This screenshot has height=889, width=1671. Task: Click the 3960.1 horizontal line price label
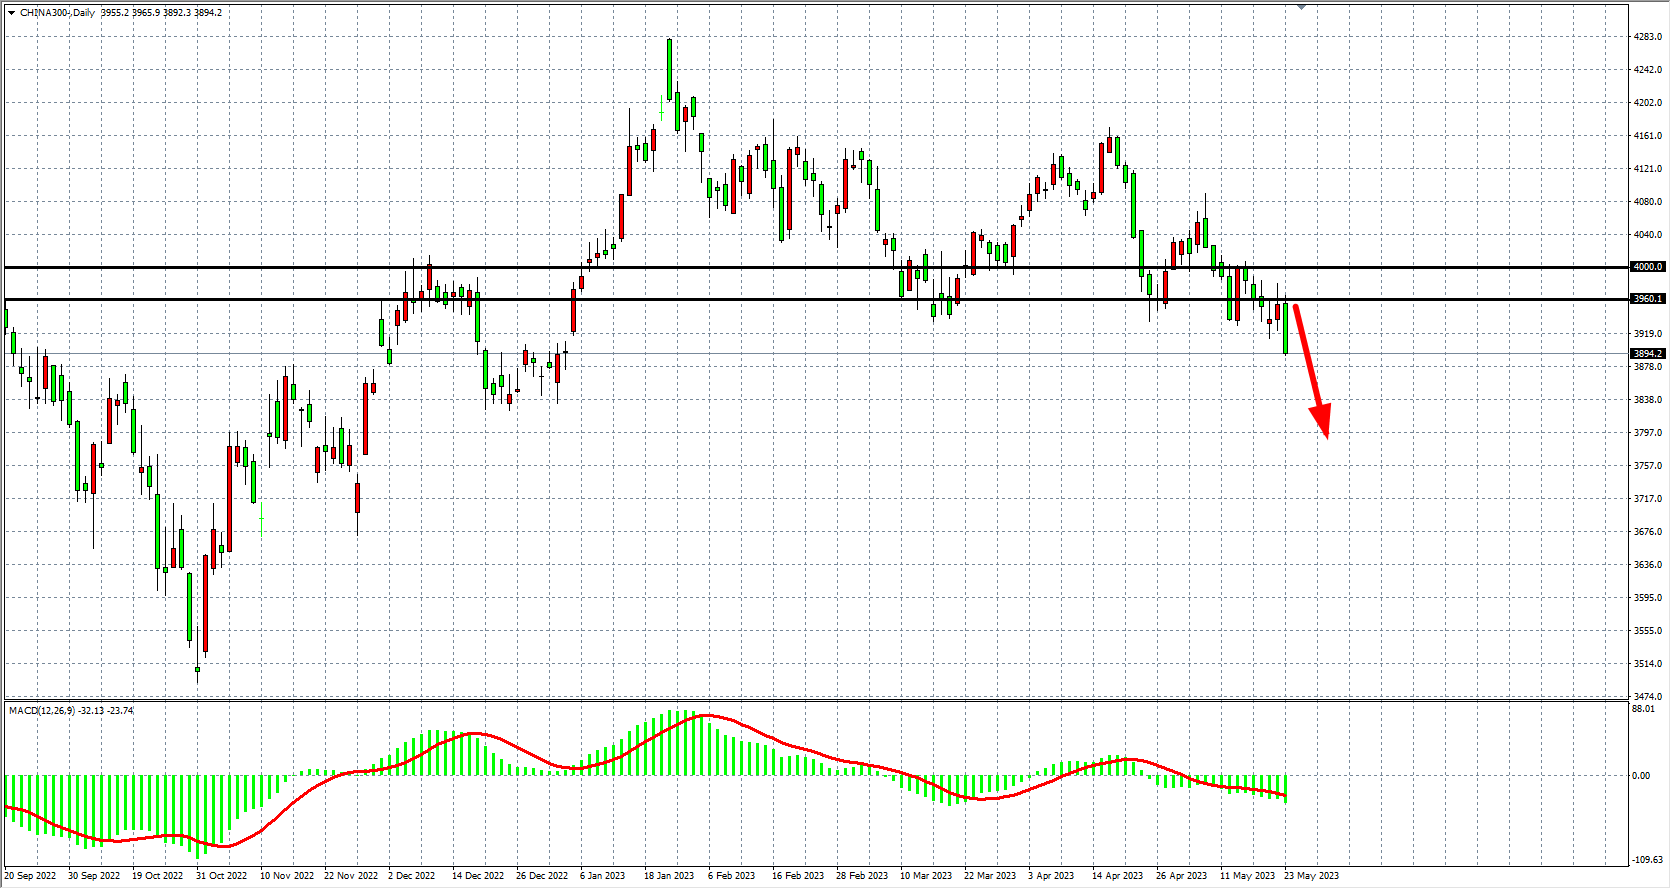1647,299
